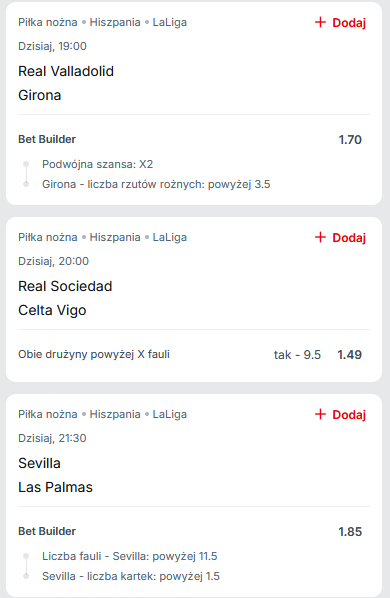
Task: Click the Sevilla liczba kartek powyżej 1.5 selection
Action: coord(131,576)
